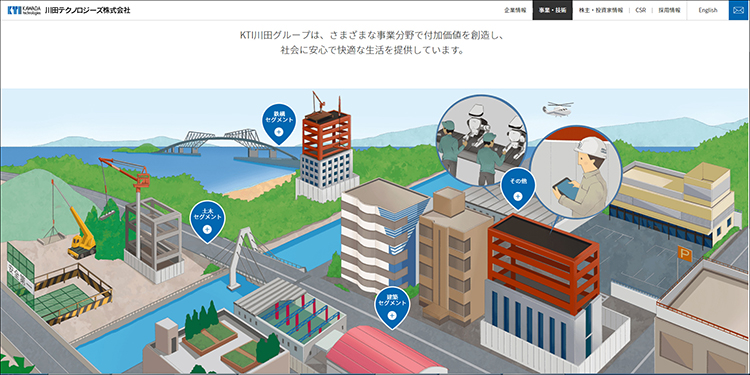This screenshot has width=750, height=375.
Task: Open the 株主・投資家情報 menu
Action: 601,10
